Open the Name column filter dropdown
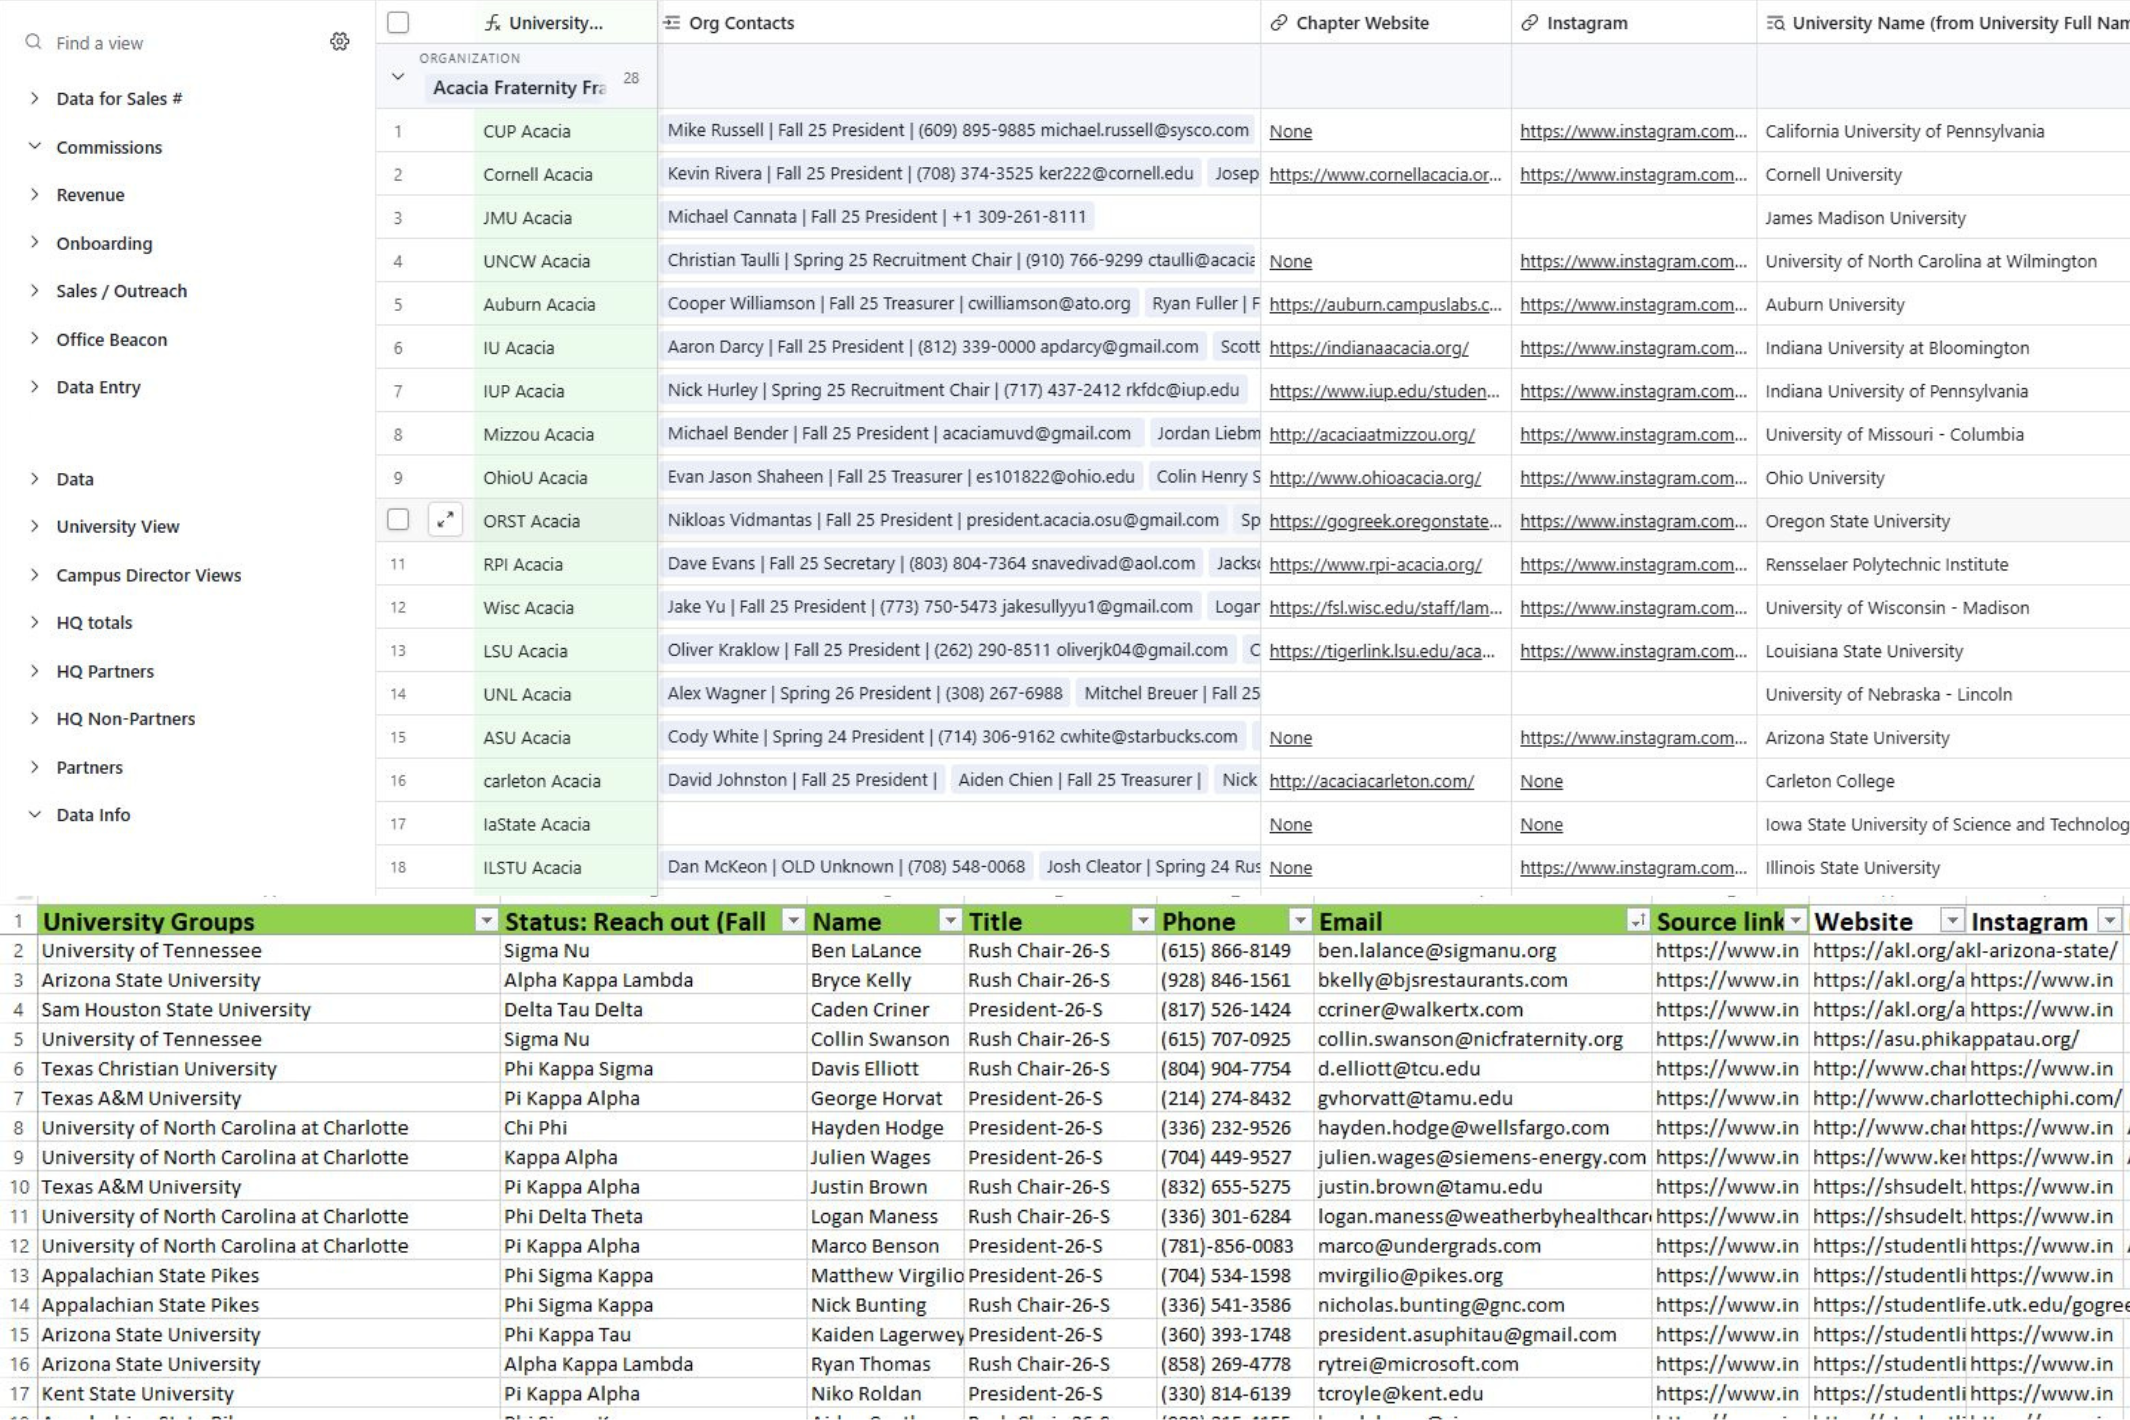This screenshot has height=1420, width=2130. click(950, 921)
